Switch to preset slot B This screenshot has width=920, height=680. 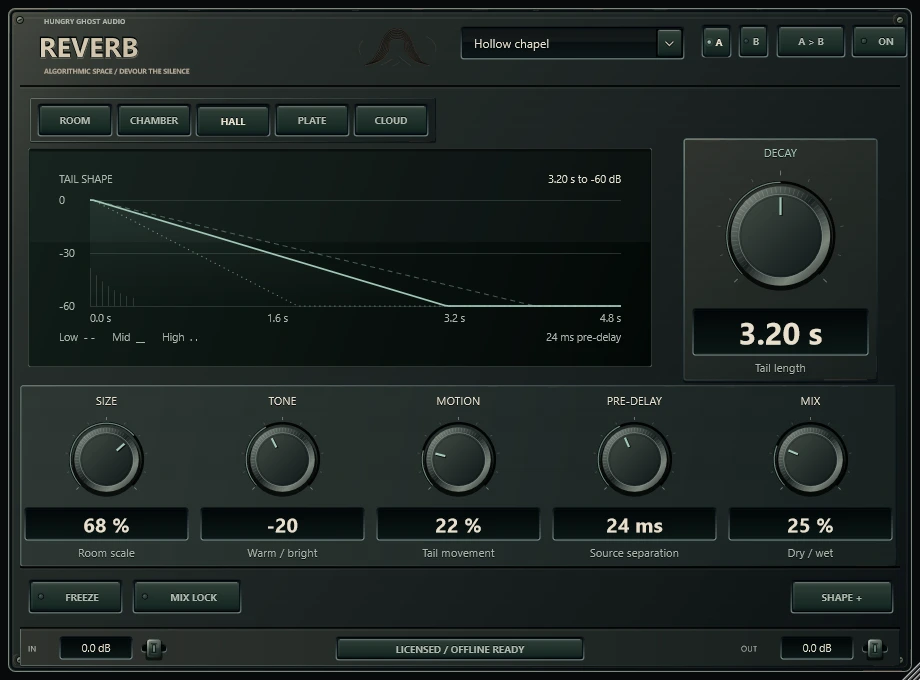(x=753, y=42)
